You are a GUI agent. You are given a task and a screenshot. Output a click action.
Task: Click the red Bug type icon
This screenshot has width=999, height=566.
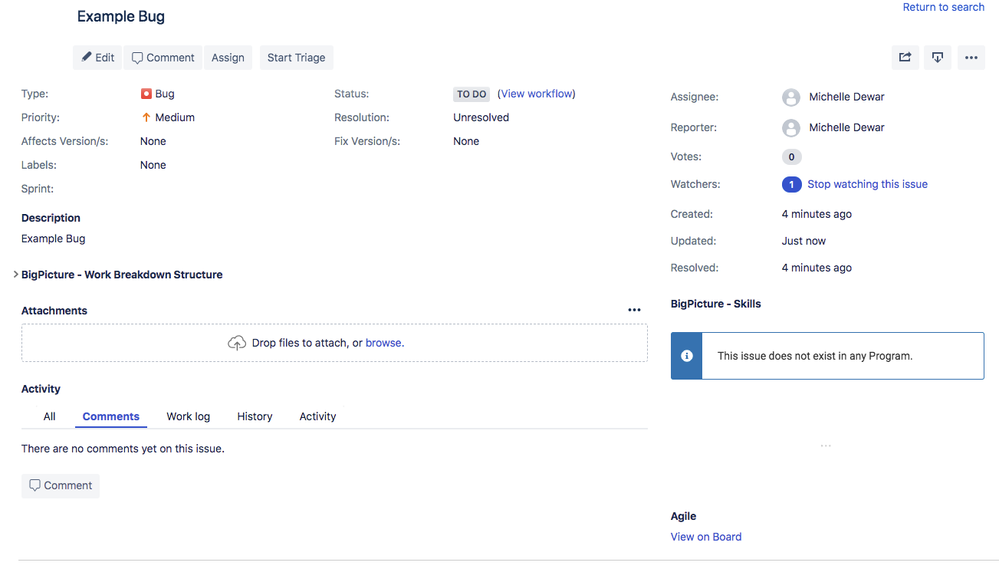pyautogui.click(x=146, y=94)
